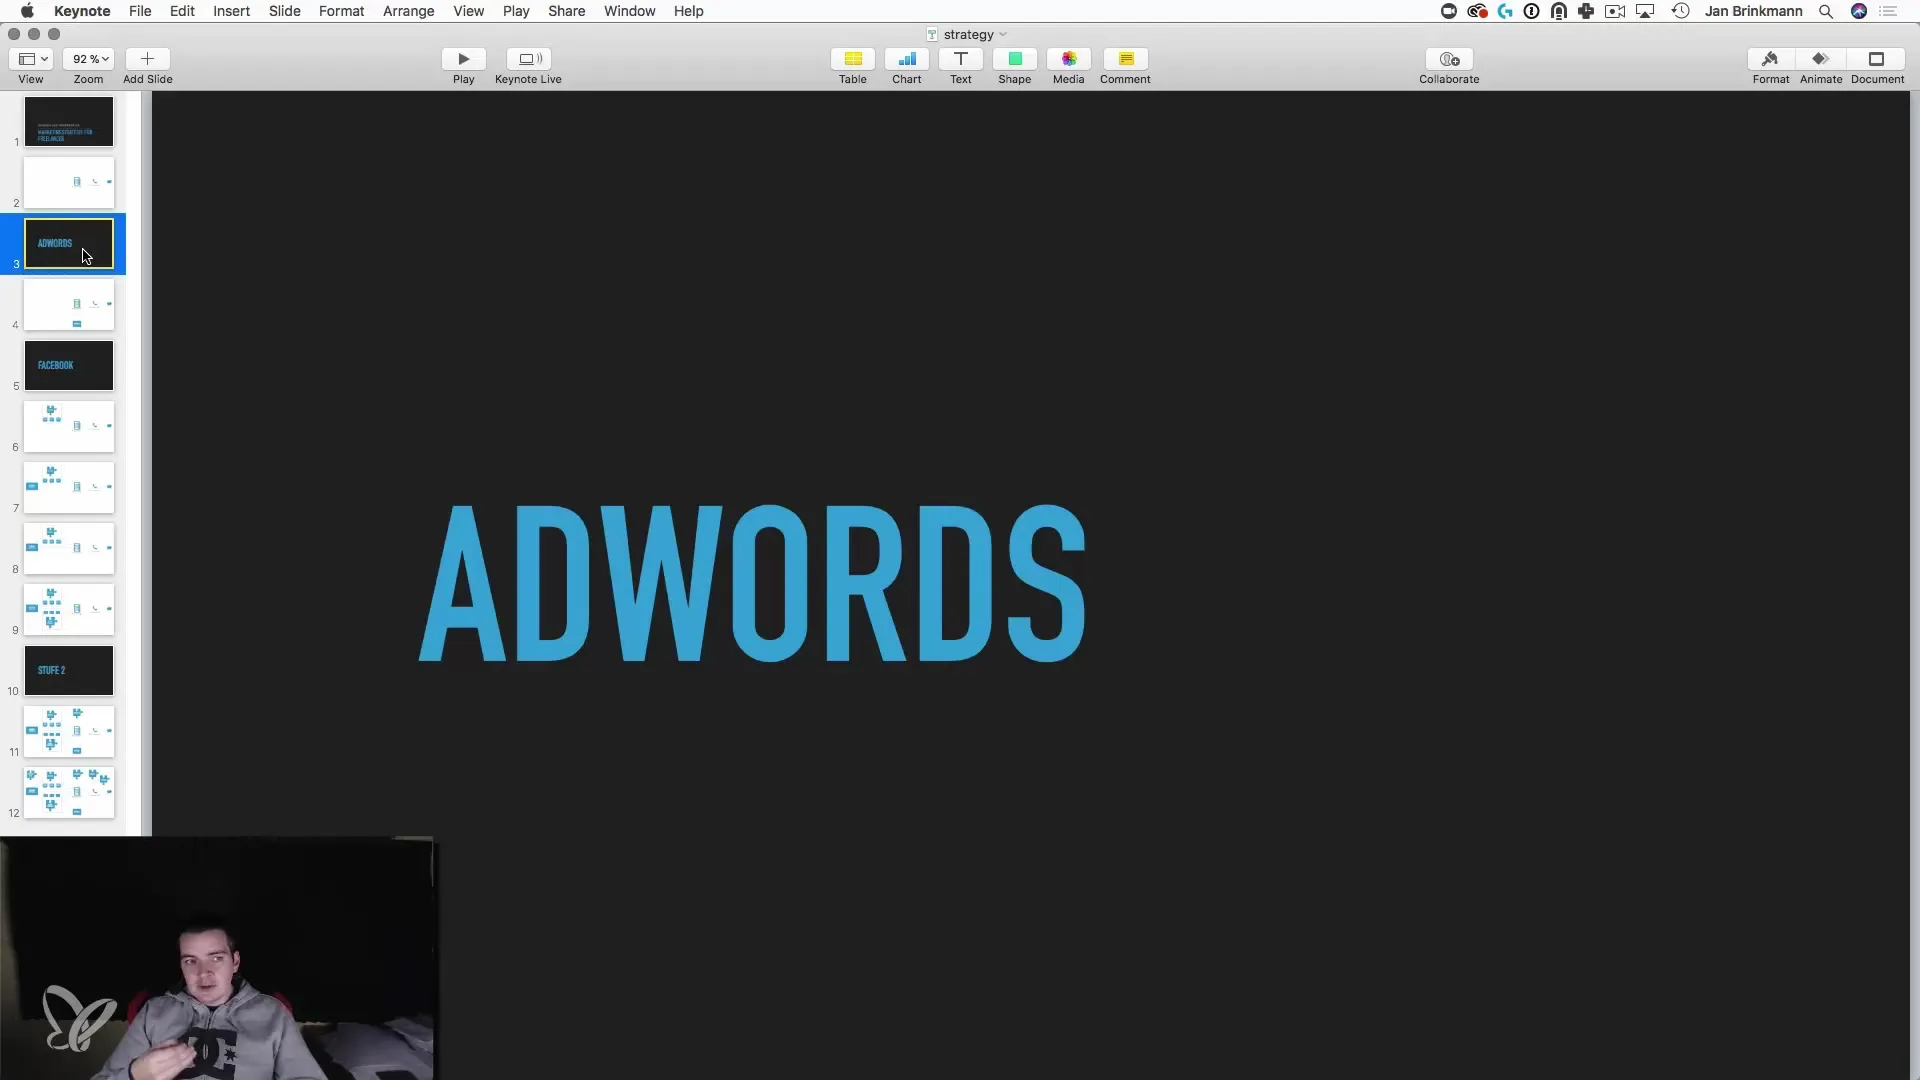The height and width of the screenshot is (1080, 1920).
Task: Open the View menu in menu bar
Action: (469, 11)
